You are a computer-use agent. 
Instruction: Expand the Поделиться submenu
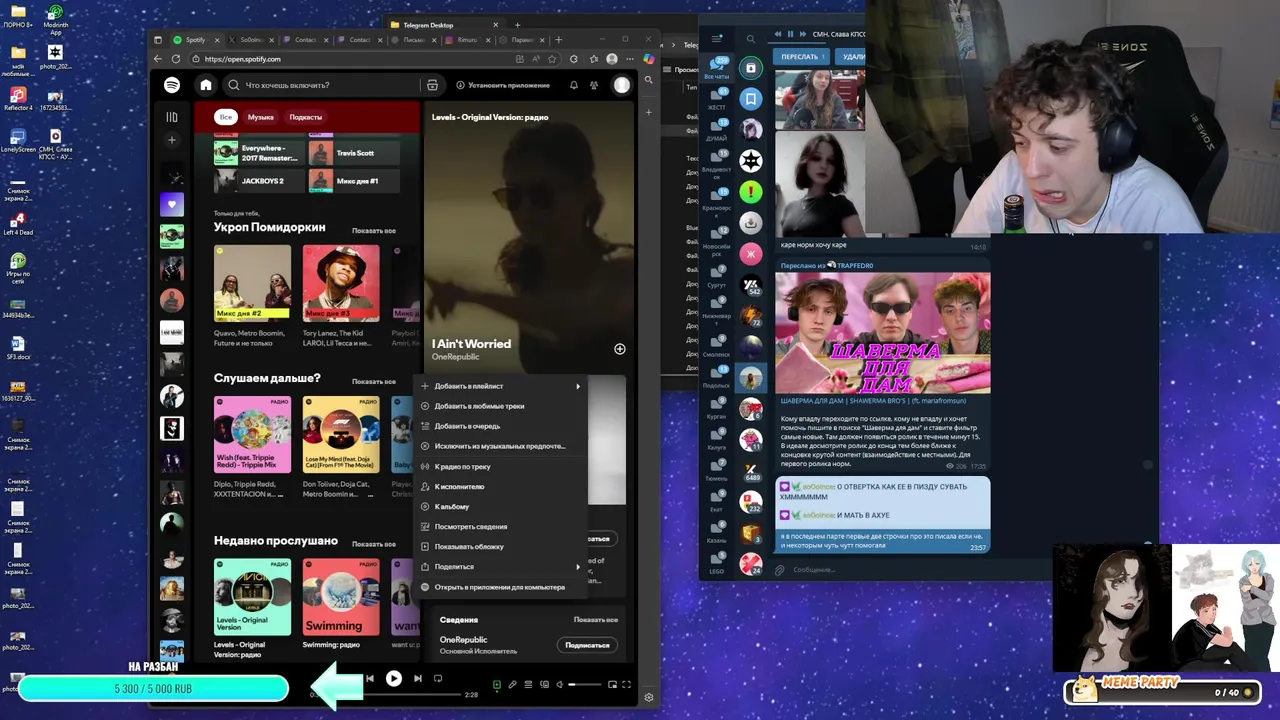coord(500,566)
